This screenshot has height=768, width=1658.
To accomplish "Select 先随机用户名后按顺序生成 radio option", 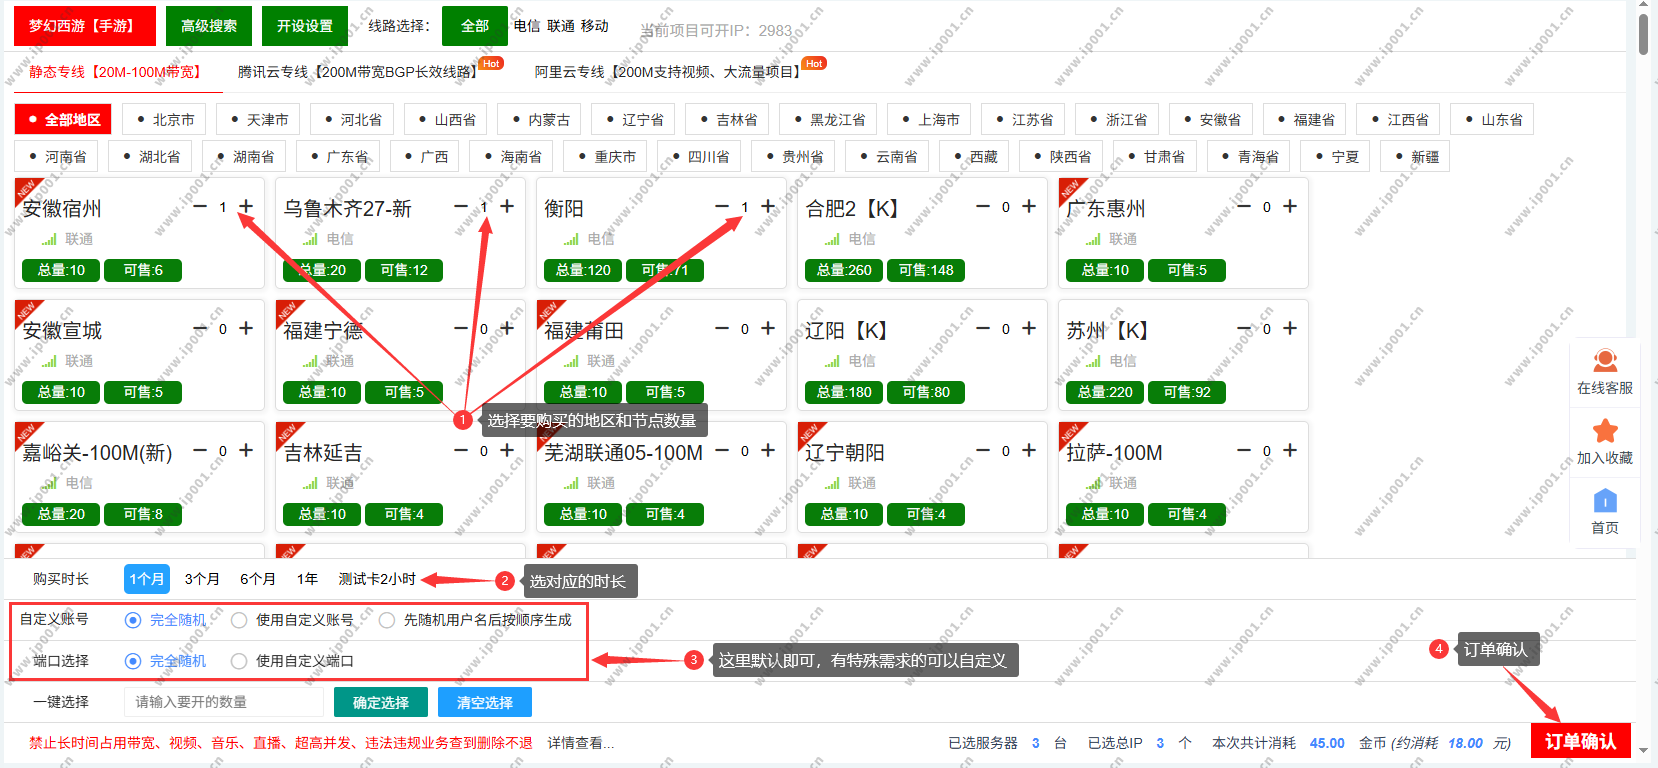I will pyautogui.click(x=387, y=620).
